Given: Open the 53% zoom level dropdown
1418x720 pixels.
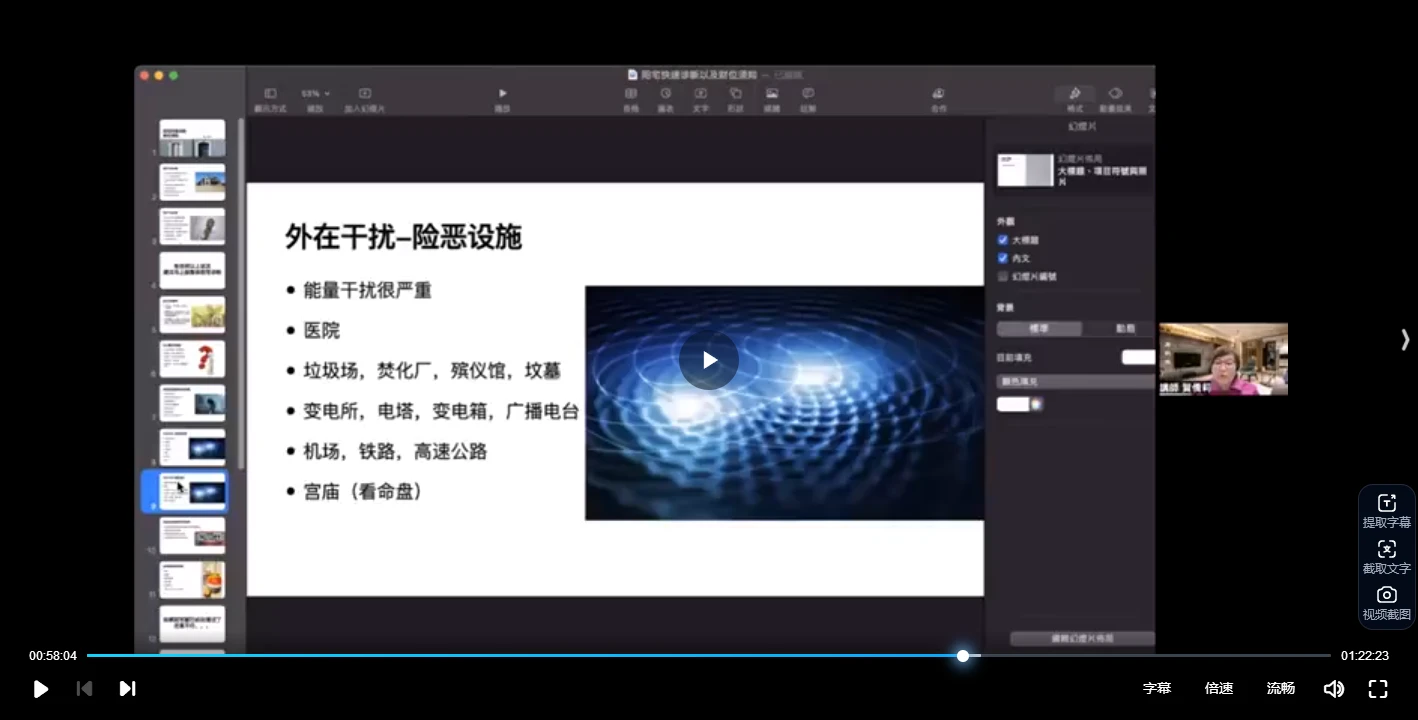Looking at the screenshot, I should (314, 92).
